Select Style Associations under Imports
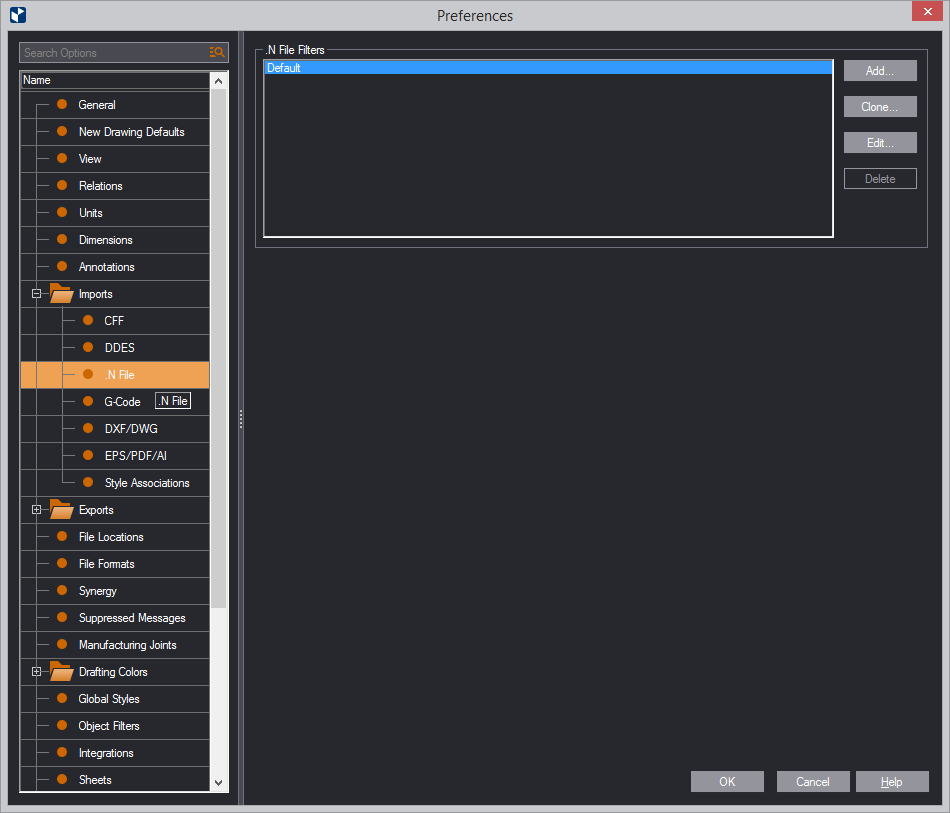Image resolution: width=950 pixels, height=813 pixels. (147, 483)
